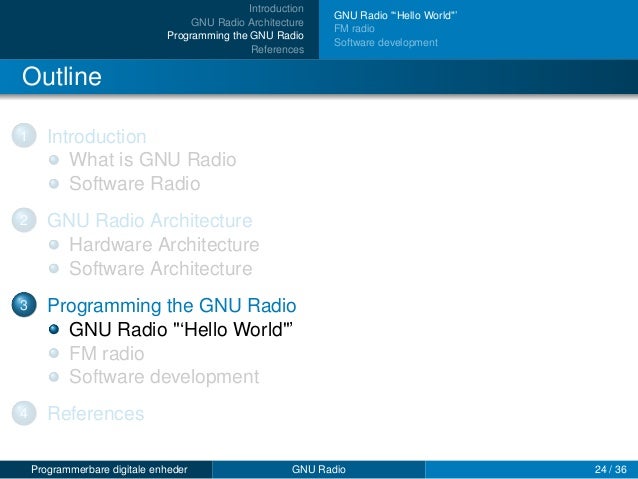Click GNU Radio title in footer
This screenshot has width=638, height=479.
point(319,470)
